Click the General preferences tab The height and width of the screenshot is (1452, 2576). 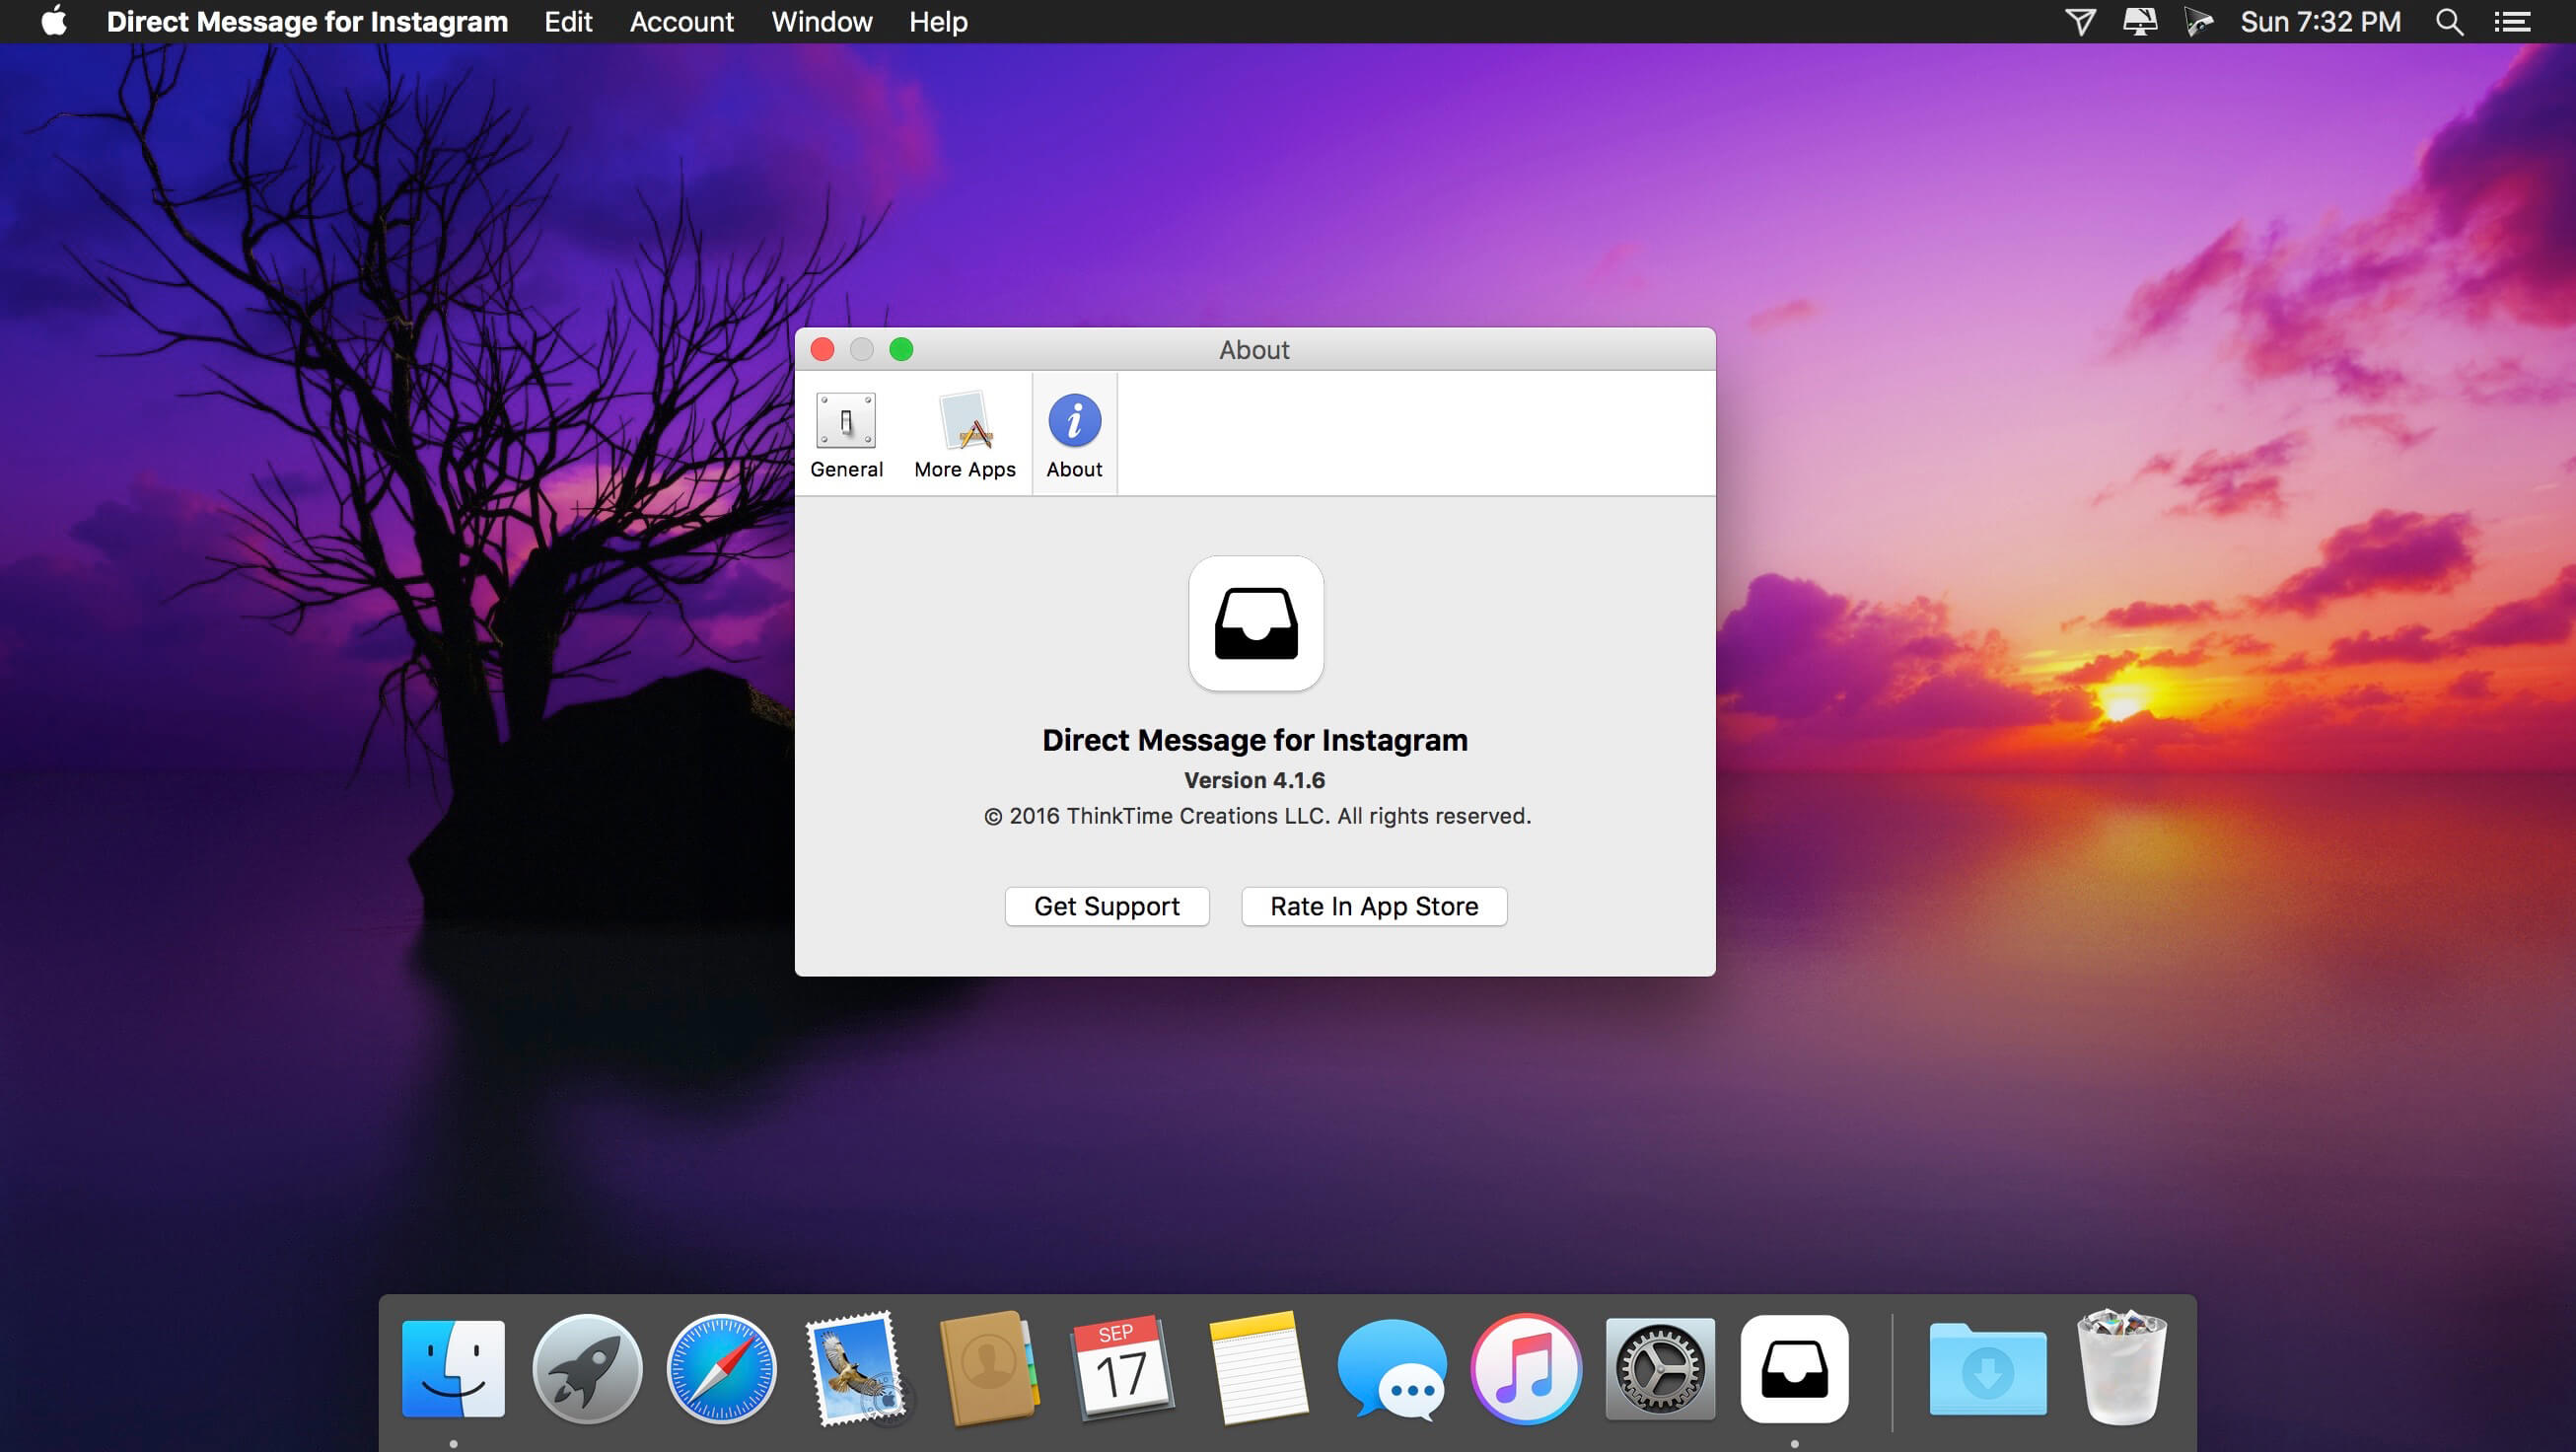(x=846, y=433)
